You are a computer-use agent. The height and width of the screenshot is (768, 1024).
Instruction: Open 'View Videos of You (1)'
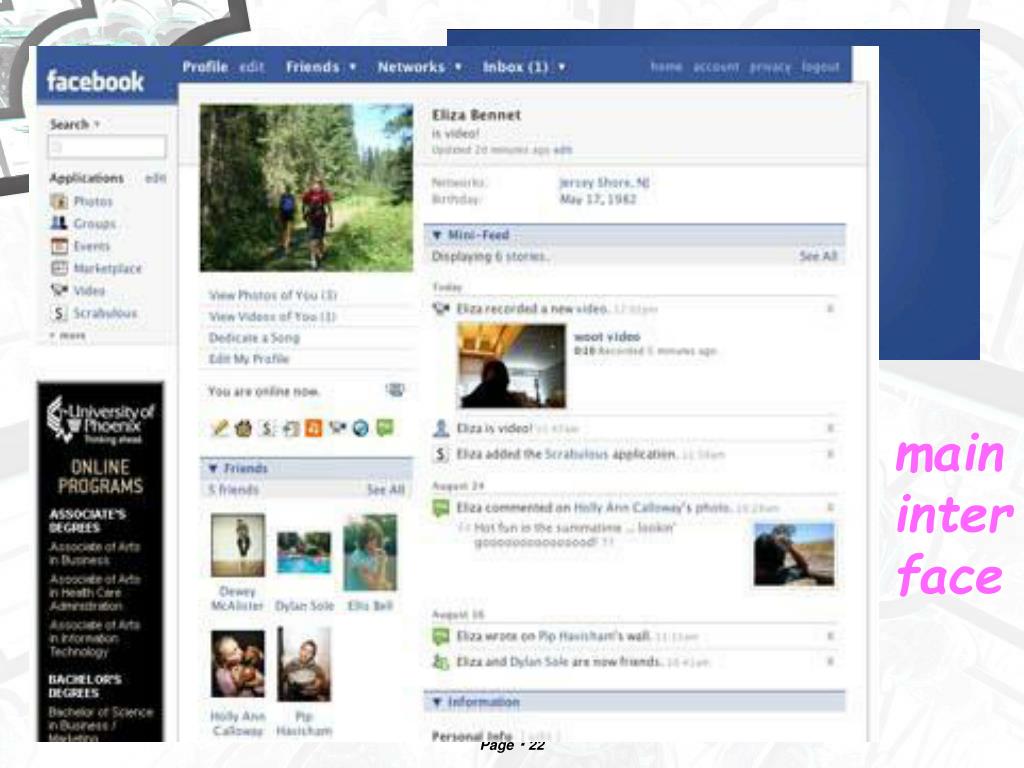coord(272,317)
